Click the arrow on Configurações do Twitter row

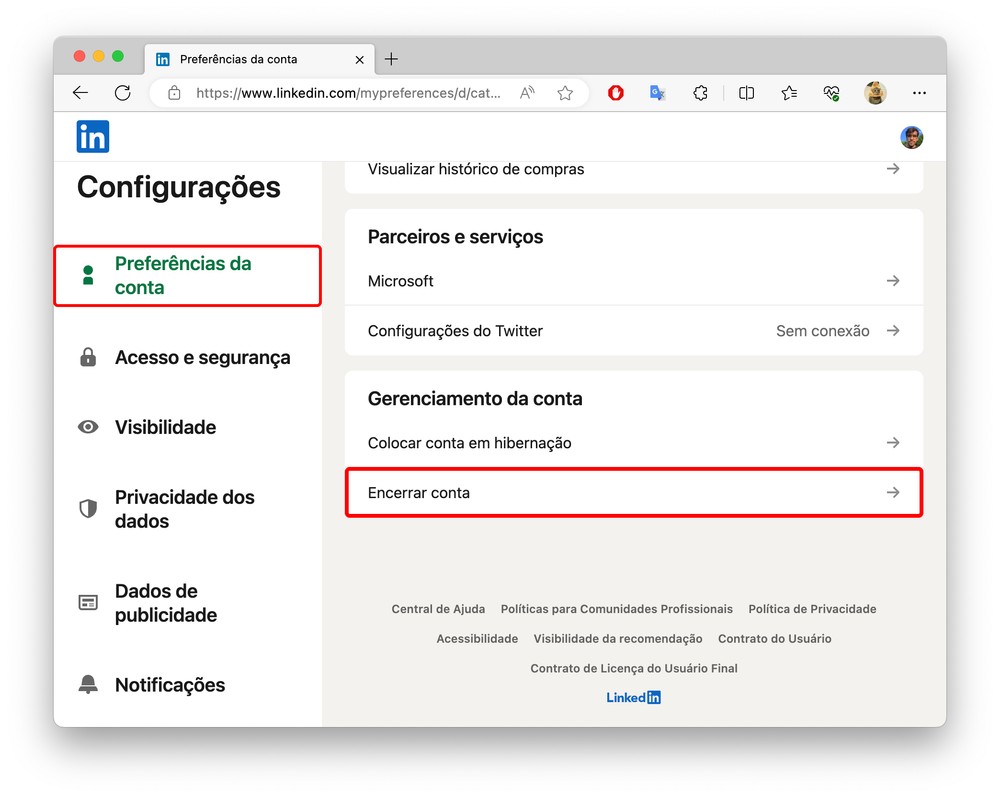pos(893,330)
